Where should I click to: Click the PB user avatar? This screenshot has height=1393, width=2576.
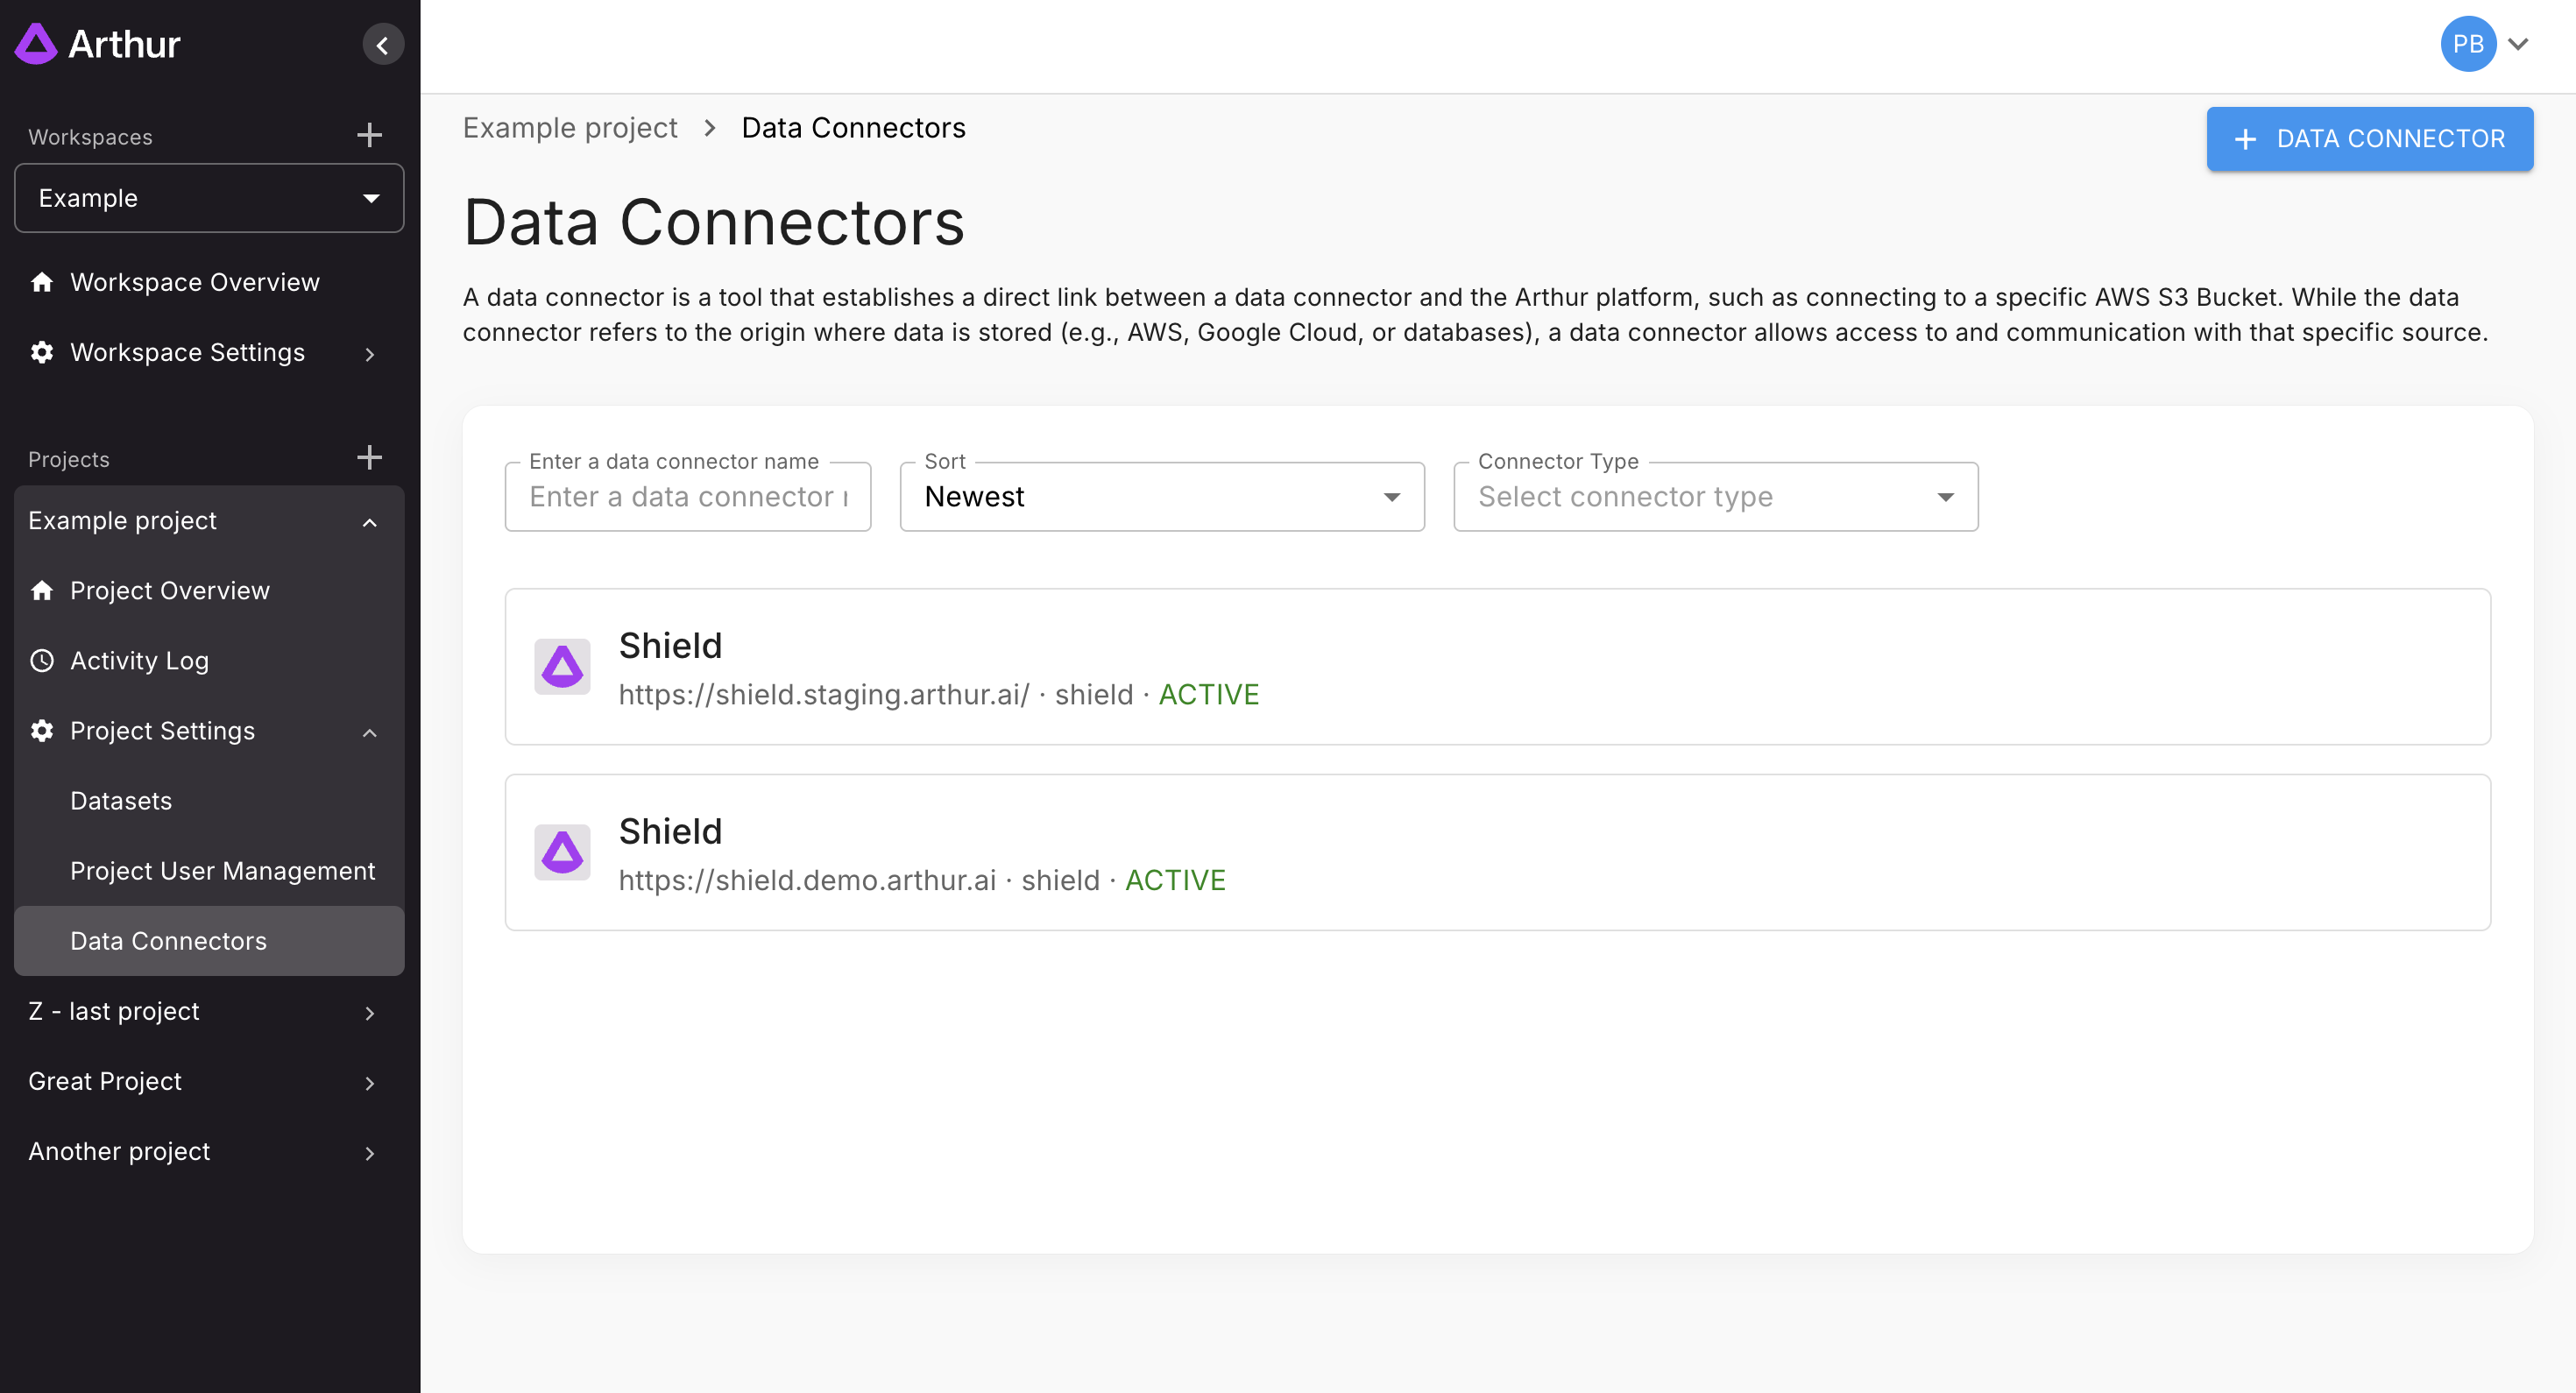[x=2468, y=44]
